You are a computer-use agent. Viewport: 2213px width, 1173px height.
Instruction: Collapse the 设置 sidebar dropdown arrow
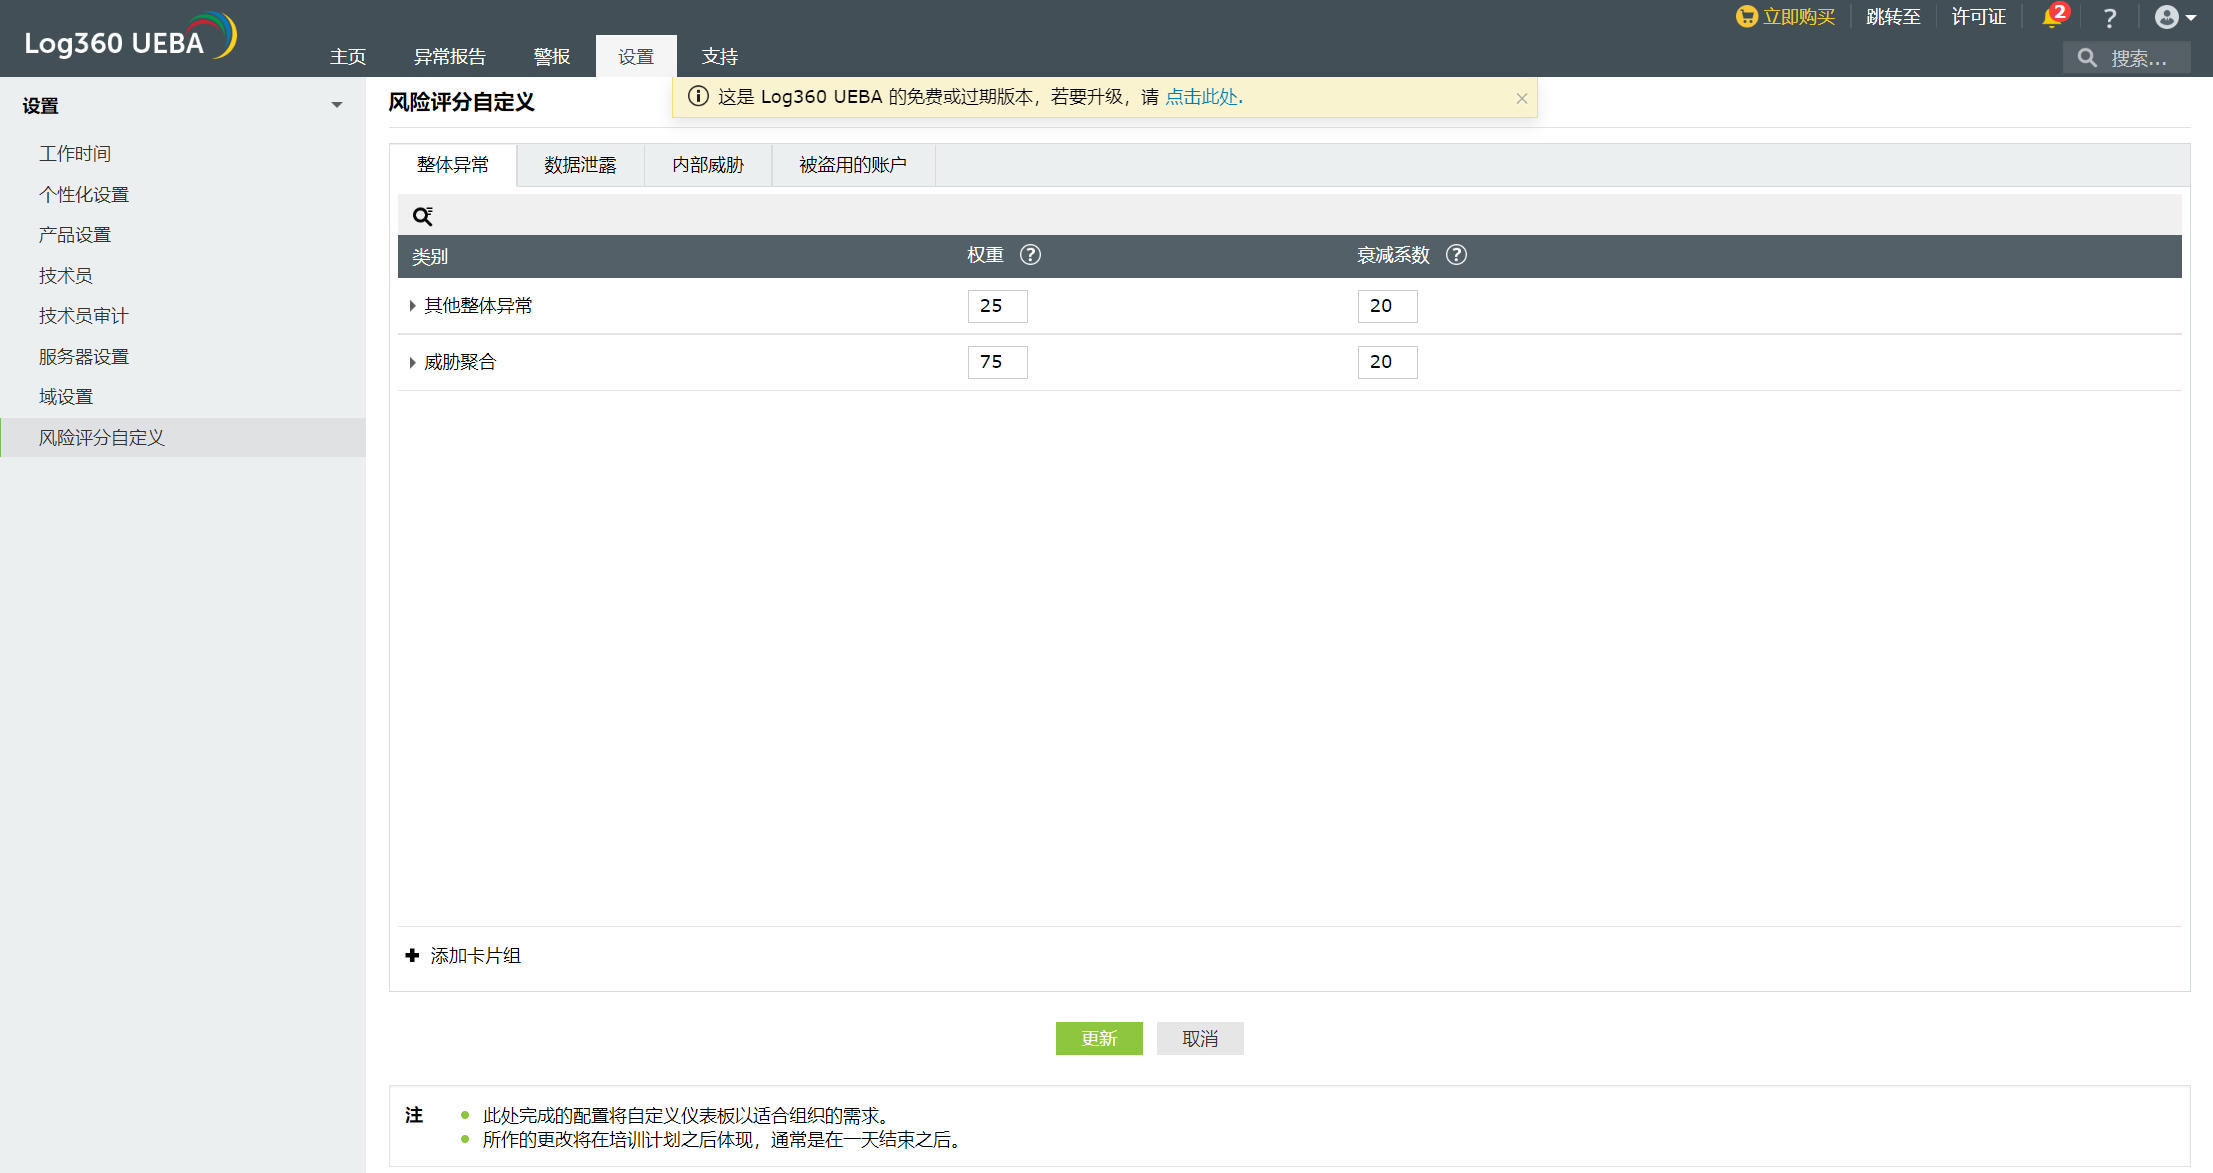click(x=337, y=105)
